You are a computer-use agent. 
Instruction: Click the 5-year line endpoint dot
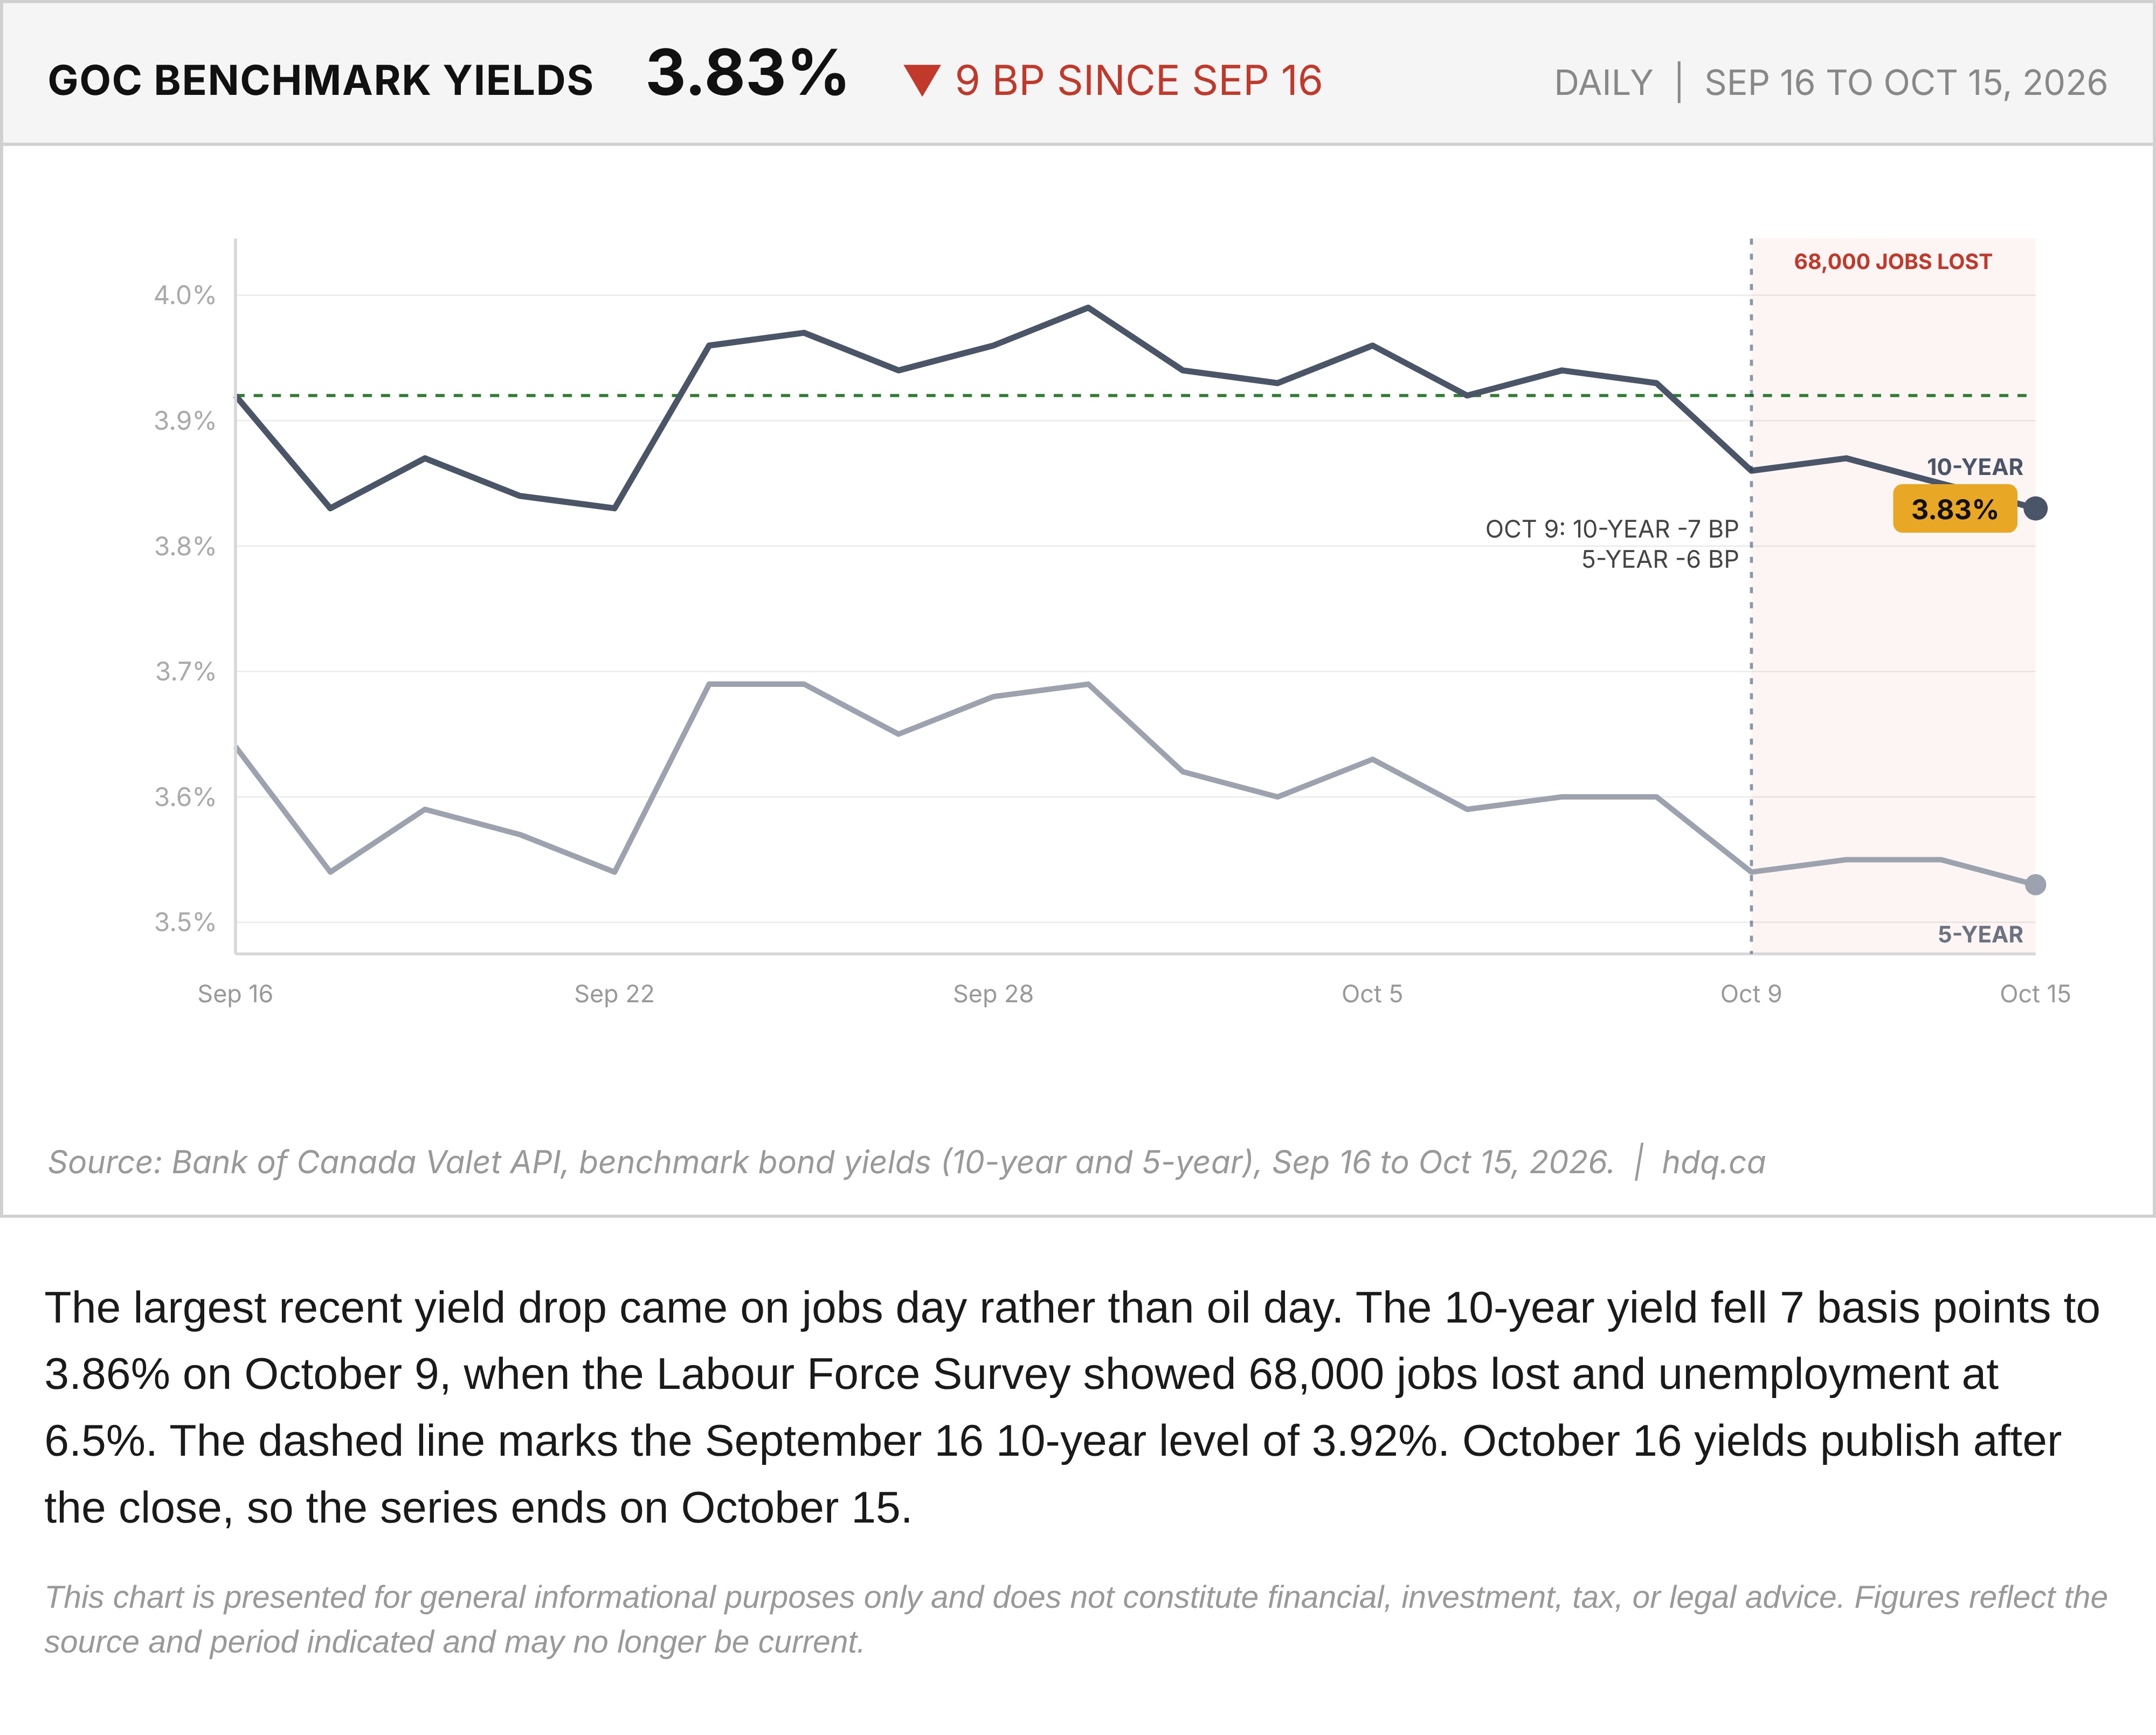tap(2035, 885)
